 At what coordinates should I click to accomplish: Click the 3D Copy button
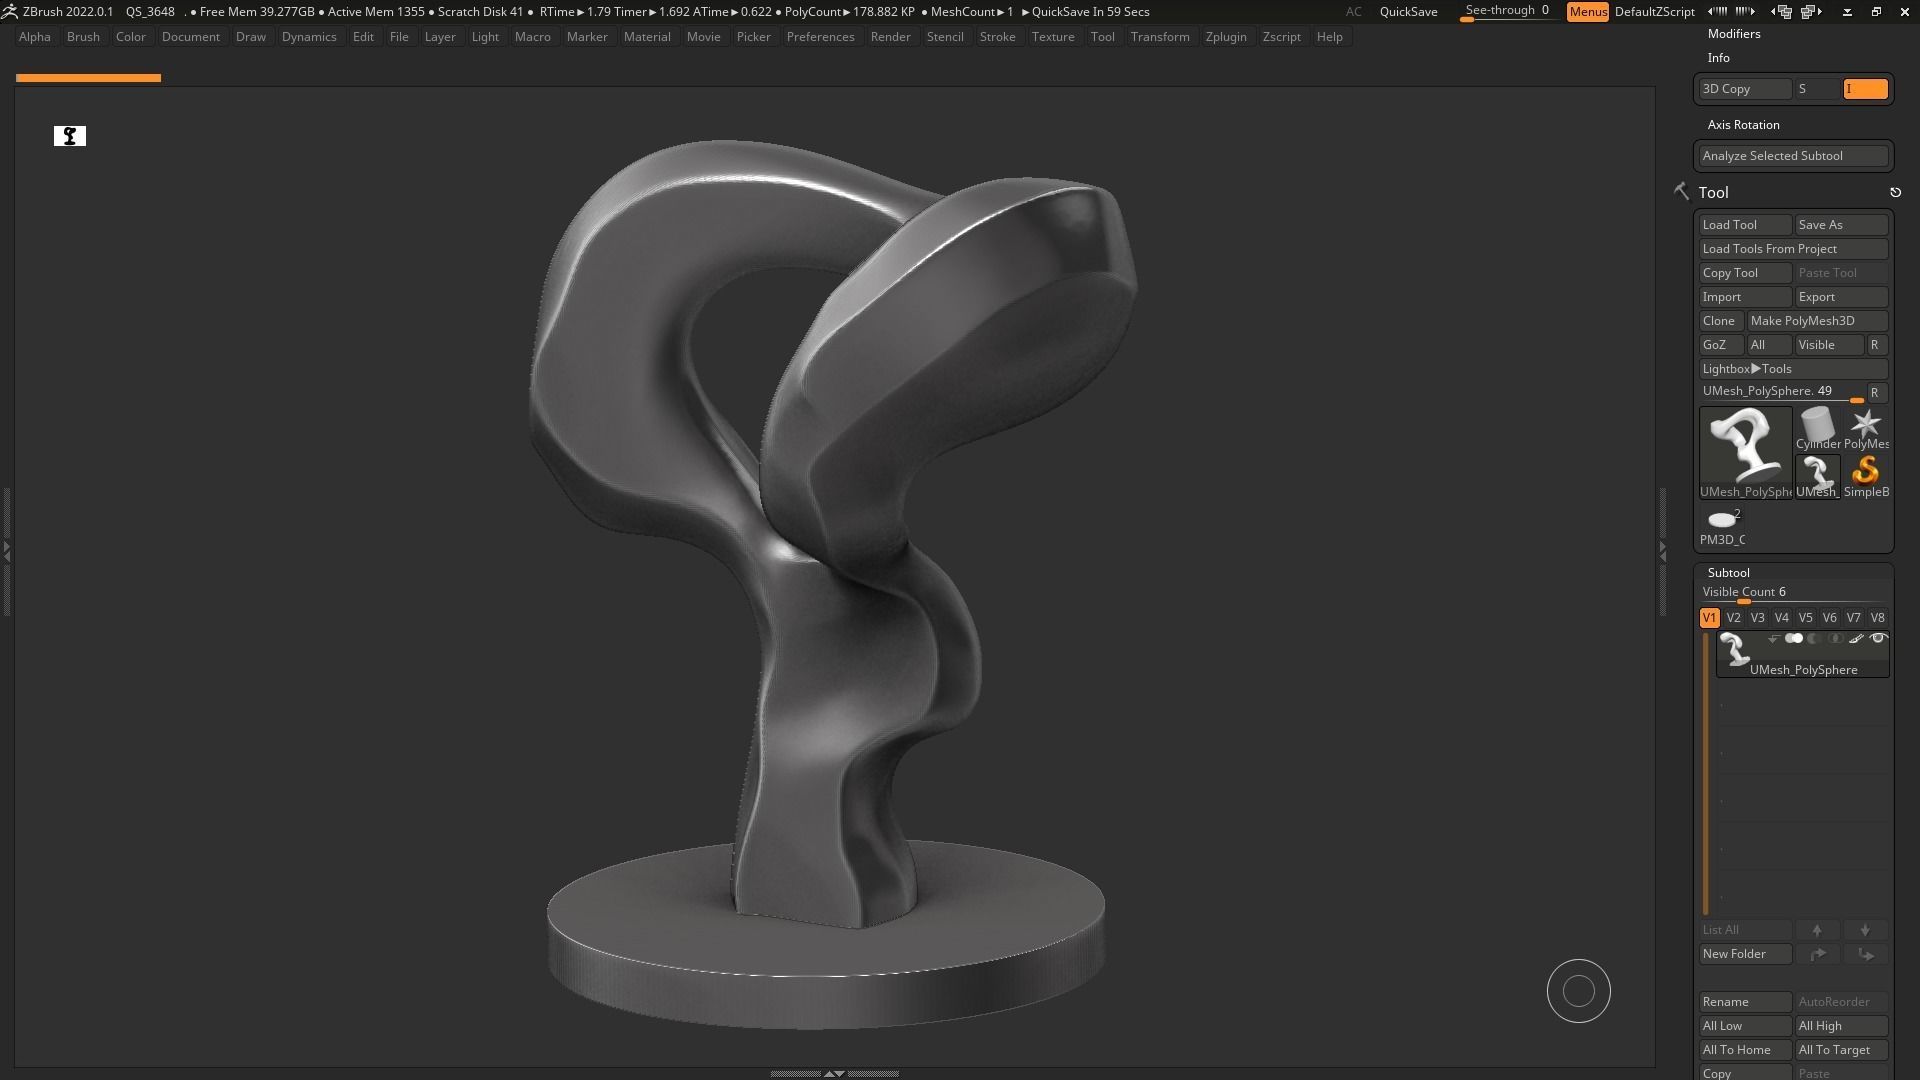click(1745, 89)
